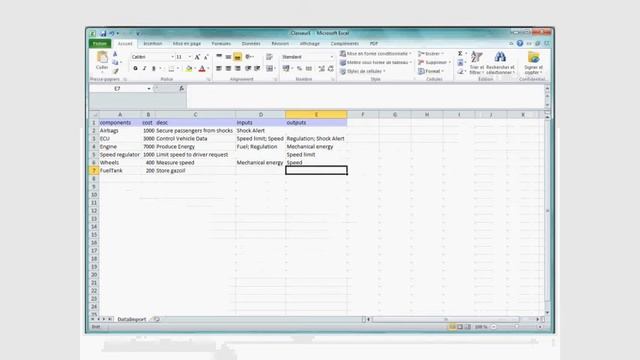Click the Supprimer cells button
Image resolution: width=640 pixels, height=360 pixels.
pyautogui.click(x=434, y=62)
